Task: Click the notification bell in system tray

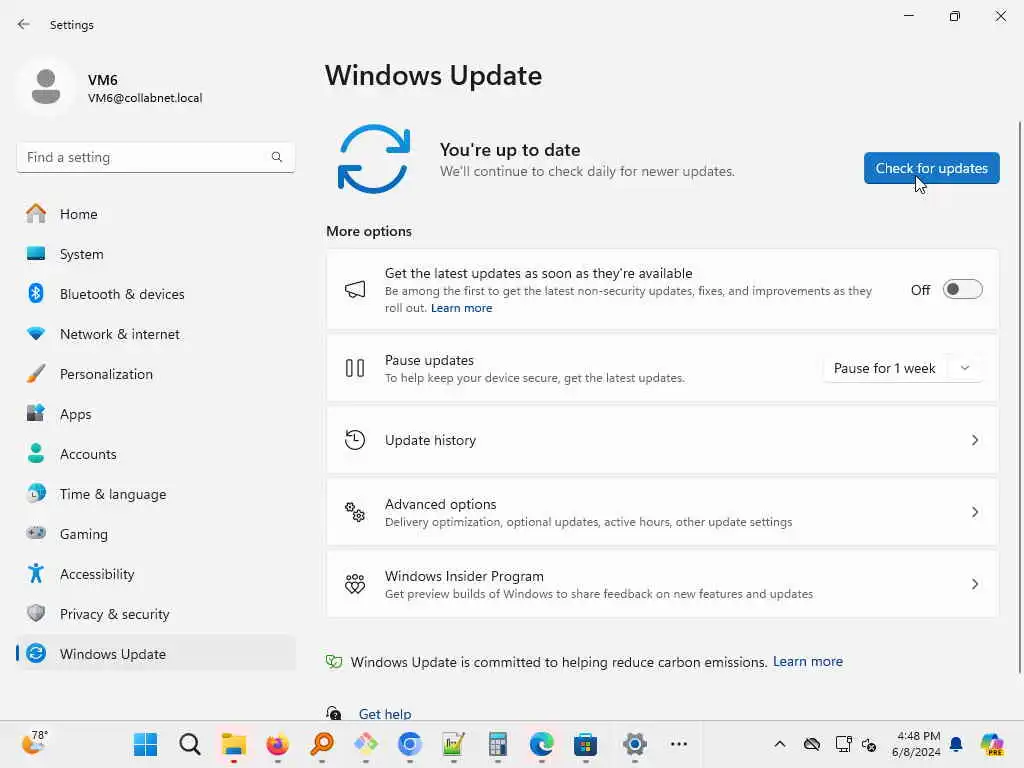Action: [956, 744]
